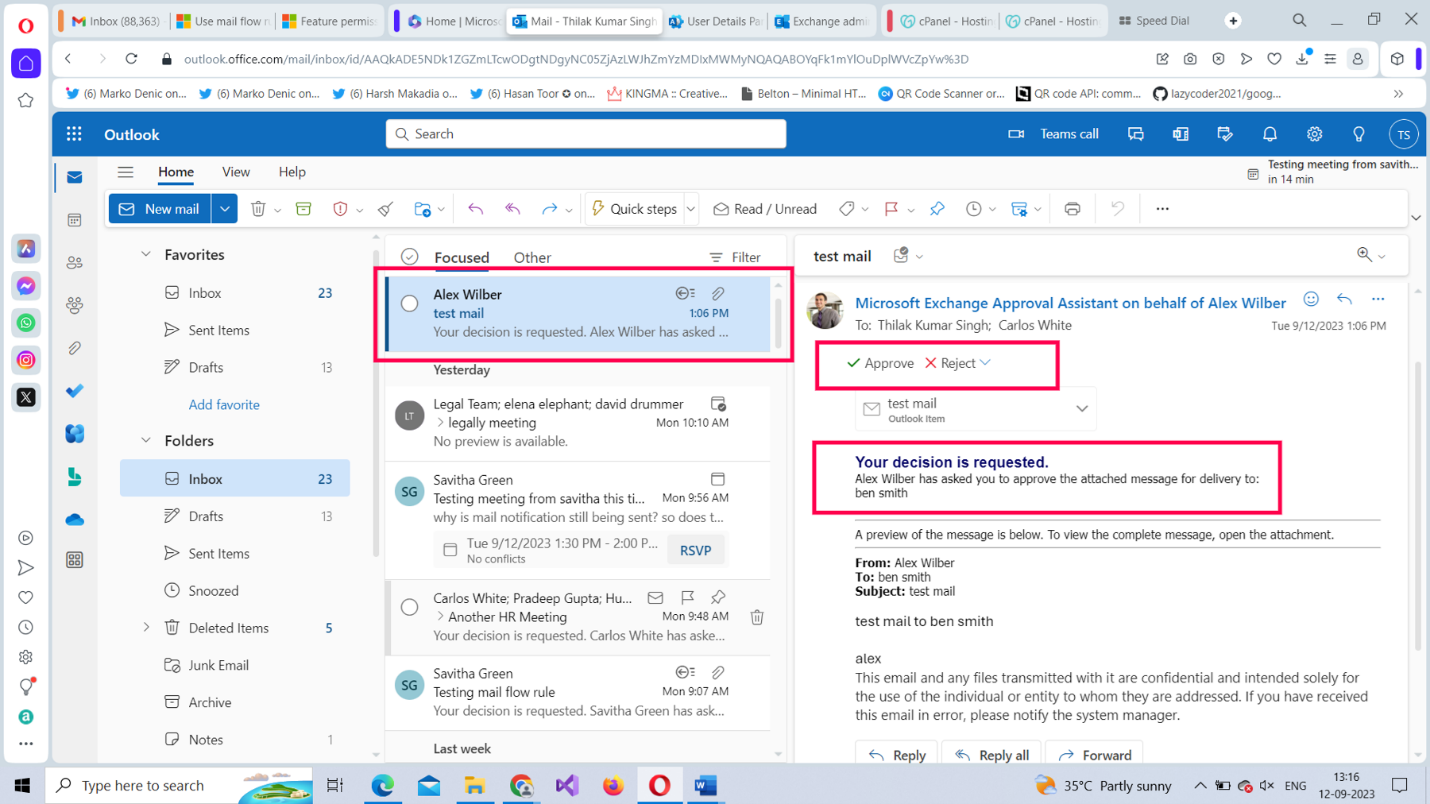
Task: Click the Outlook search box
Action: coord(586,134)
